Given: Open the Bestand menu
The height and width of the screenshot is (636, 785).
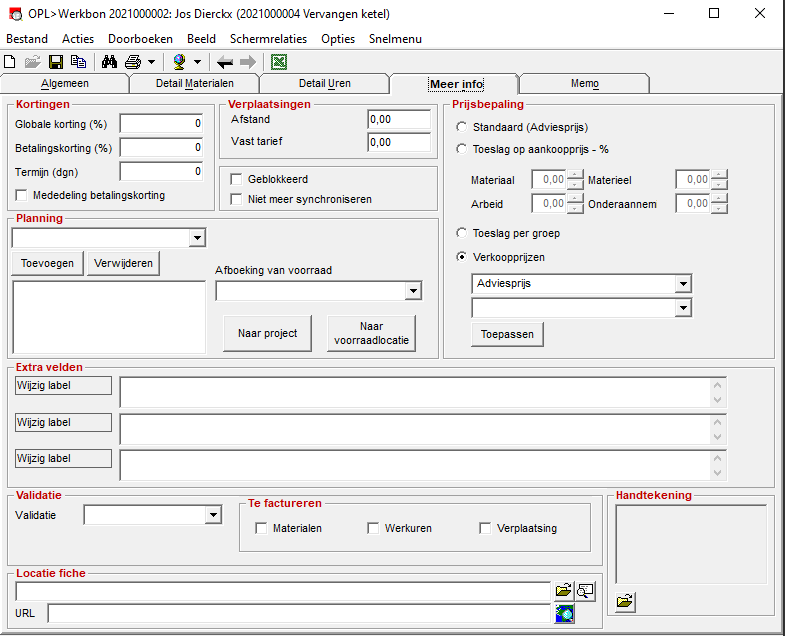Looking at the screenshot, I should tap(27, 39).
